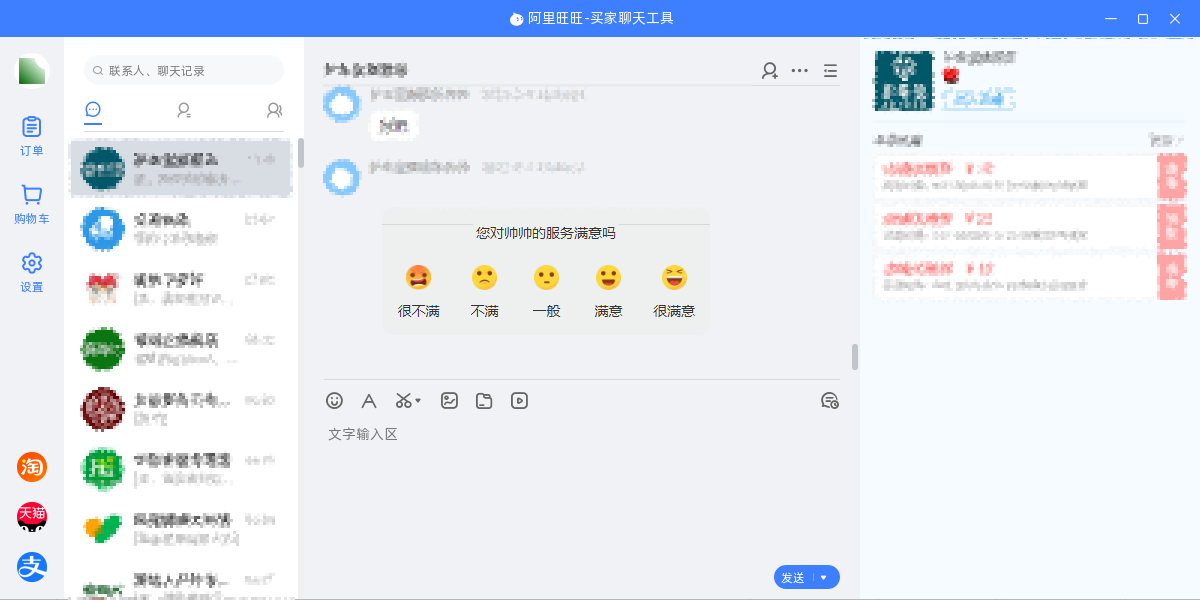1200x600 pixels.
Task: Expand the screenshot options dropdown arrow
Action: click(418, 401)
